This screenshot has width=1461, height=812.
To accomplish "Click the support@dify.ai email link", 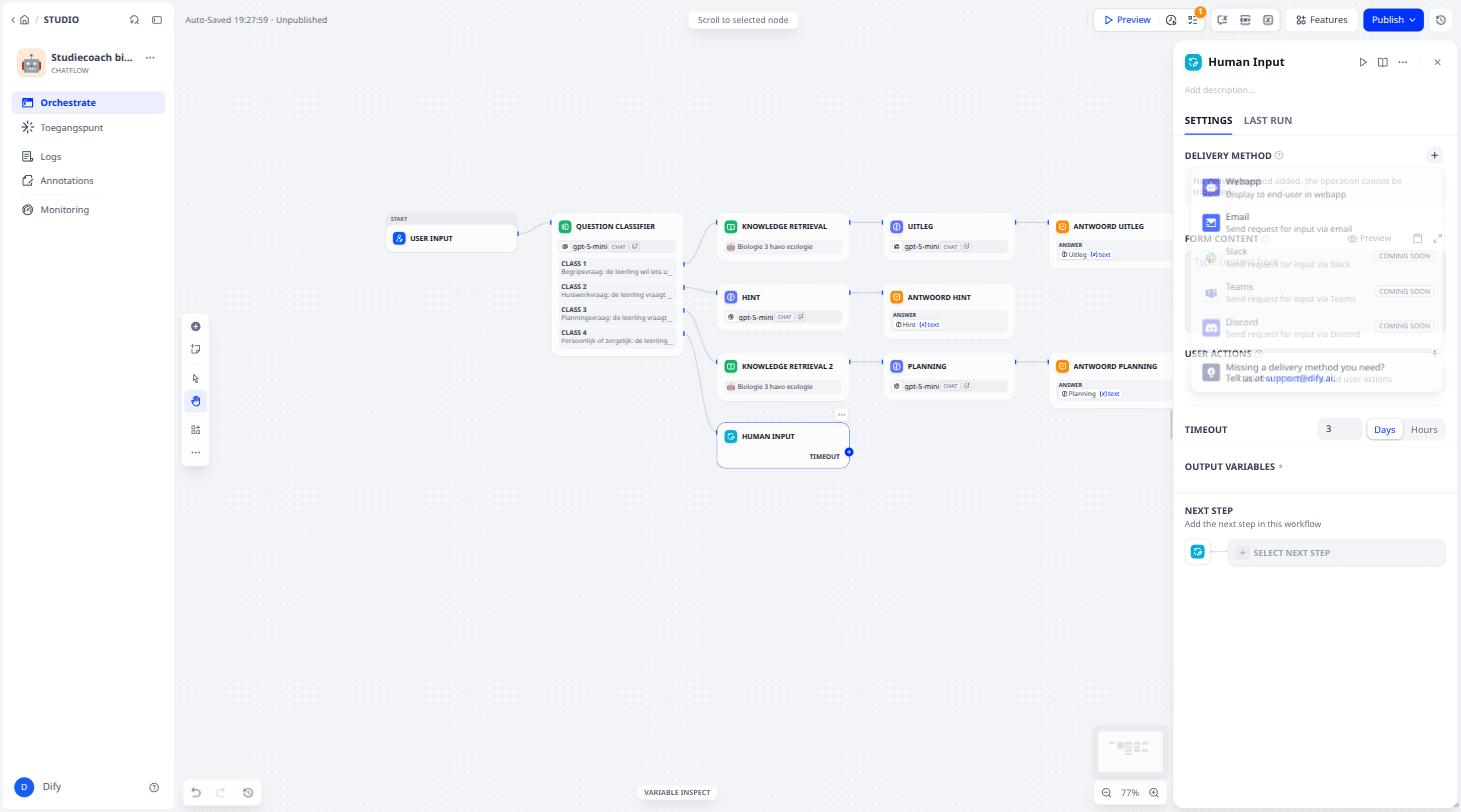I will [1300, 378].
